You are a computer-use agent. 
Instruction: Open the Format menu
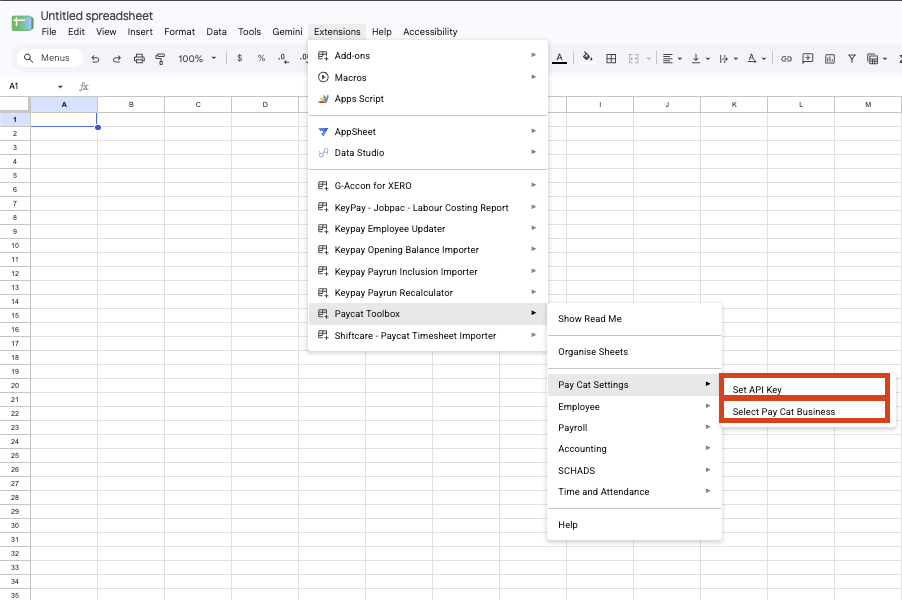(x=179, y=32)
